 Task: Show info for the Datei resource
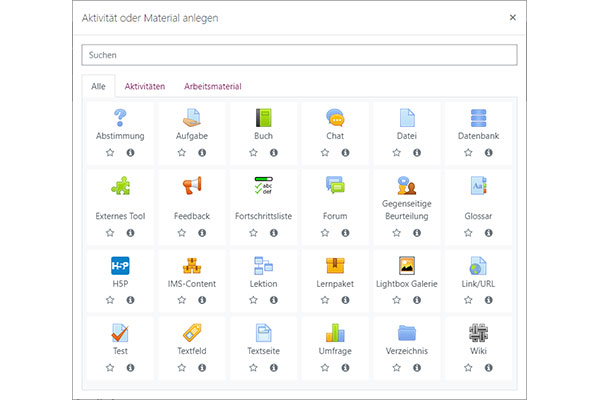417,152
